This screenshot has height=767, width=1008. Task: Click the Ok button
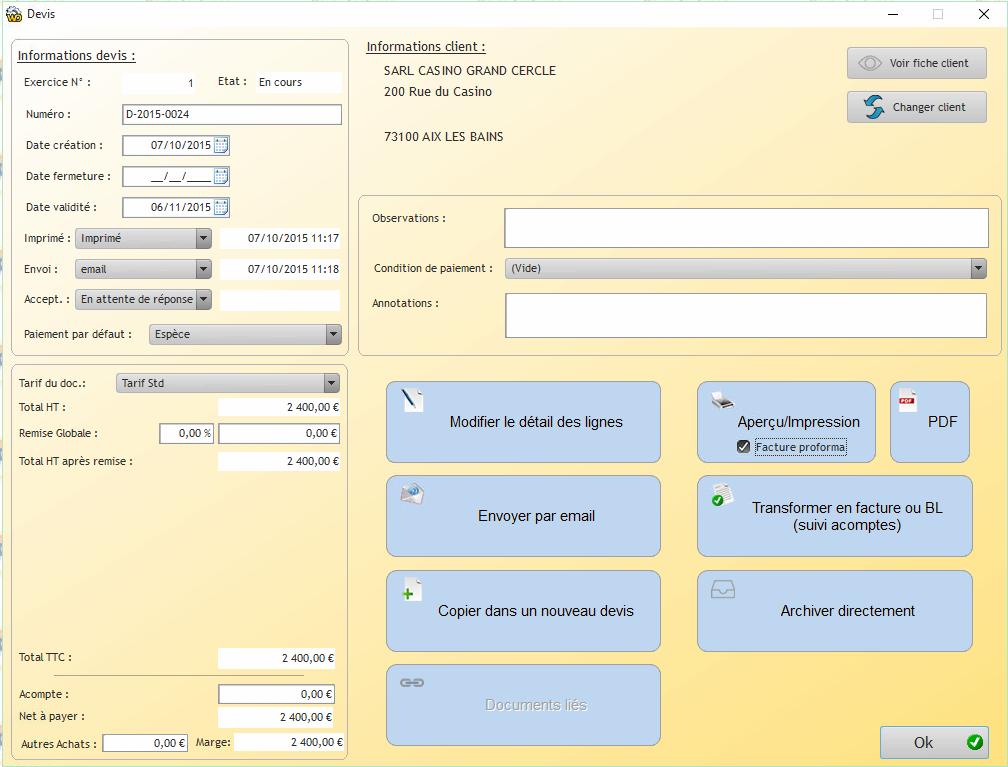[x=933, y=742]
